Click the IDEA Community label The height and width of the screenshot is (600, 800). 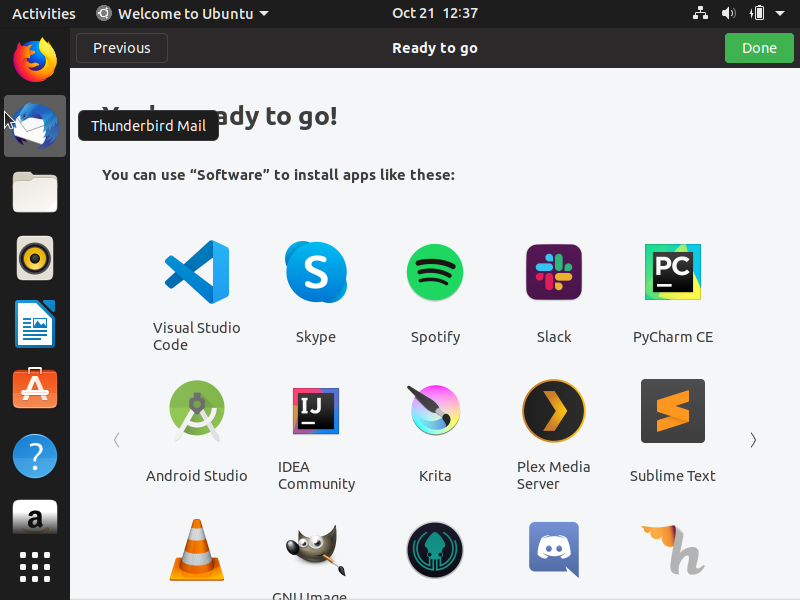pyautogui.click(x=316, y=476)
